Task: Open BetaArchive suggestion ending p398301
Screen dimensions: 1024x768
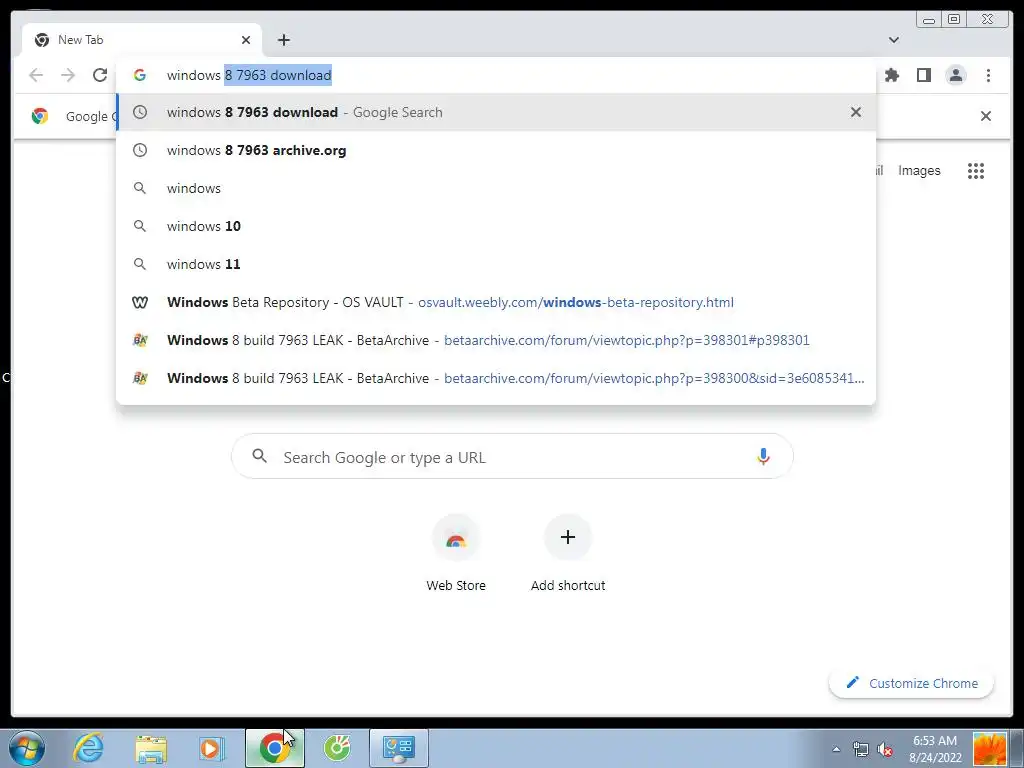Action: tap(496, 340)
